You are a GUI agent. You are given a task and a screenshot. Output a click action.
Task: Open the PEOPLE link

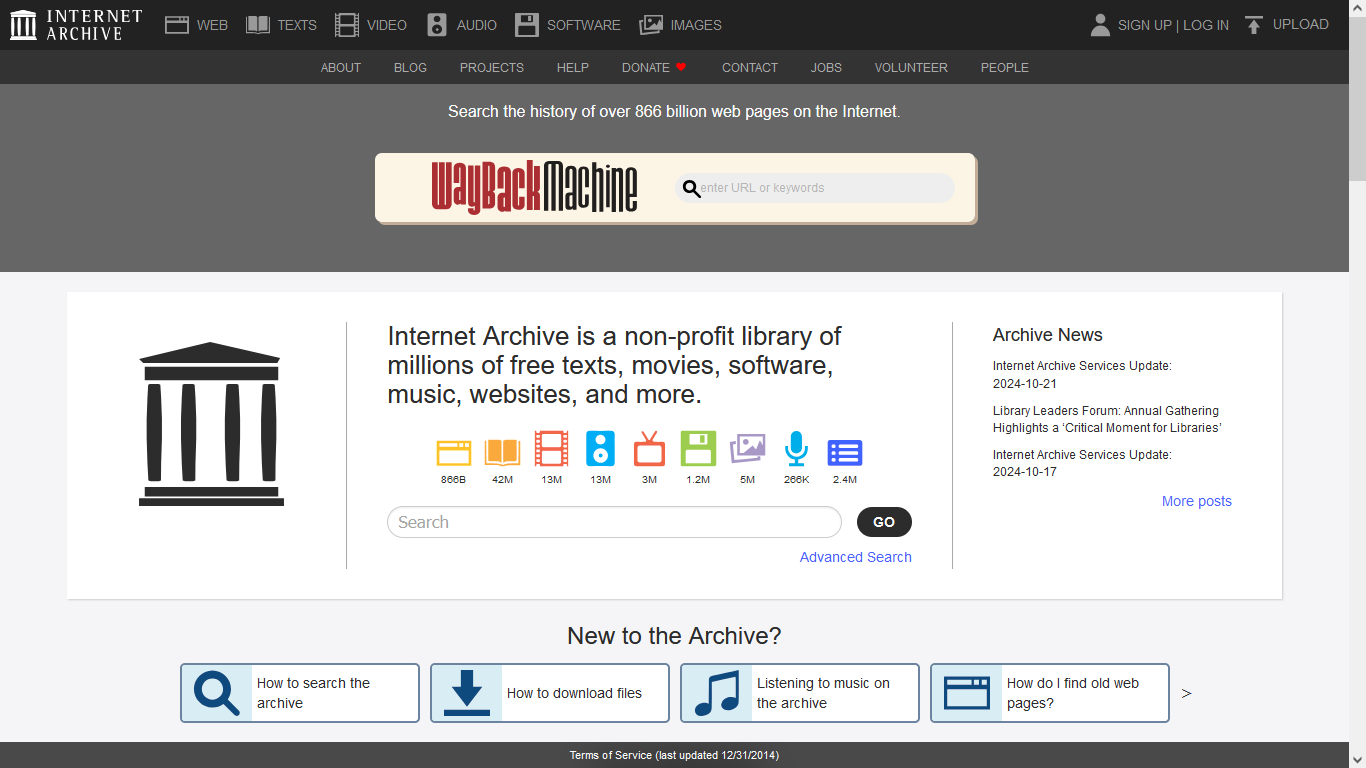click(x=1005, y=68)
